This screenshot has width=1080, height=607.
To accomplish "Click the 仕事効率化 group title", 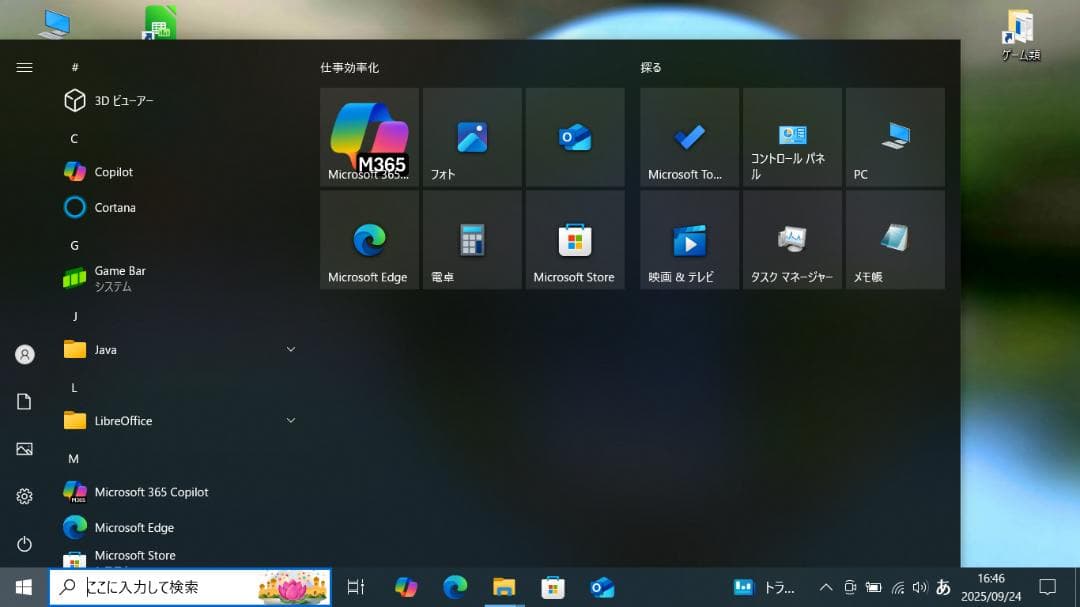I will tap(349, 68).
